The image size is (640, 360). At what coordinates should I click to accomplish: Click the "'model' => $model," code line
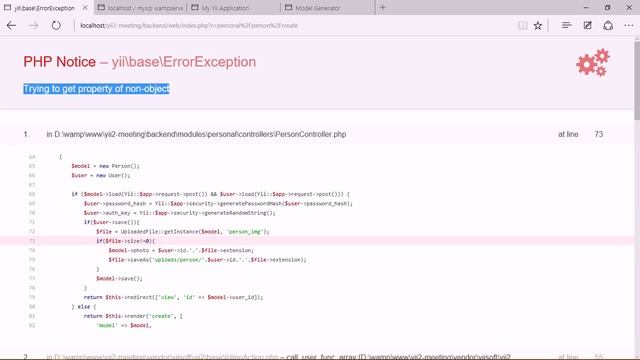click(x=124, y=325)
